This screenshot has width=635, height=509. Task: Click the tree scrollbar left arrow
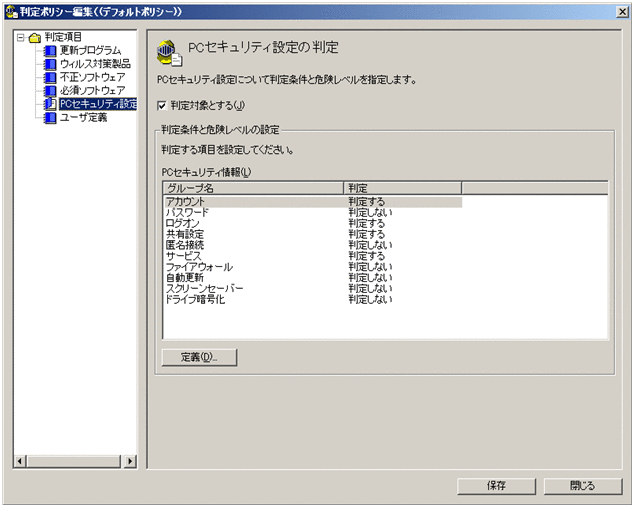(x=20, y=461)
